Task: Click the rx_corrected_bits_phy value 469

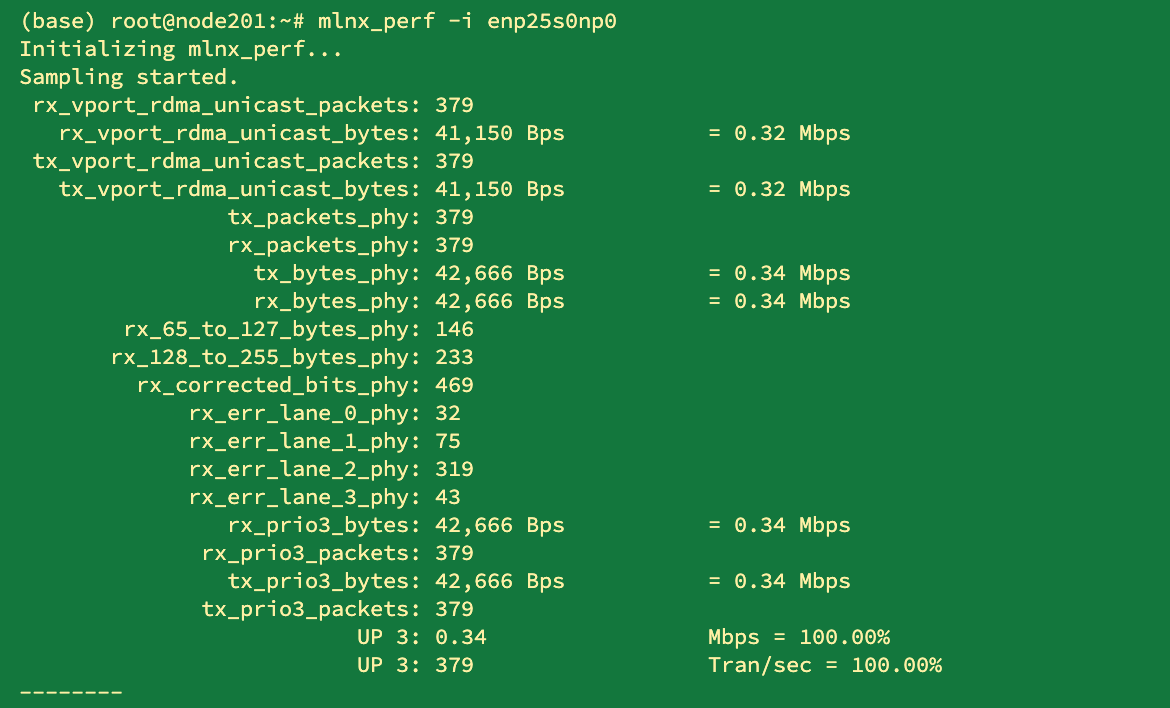Action: [x=454, y=385]
